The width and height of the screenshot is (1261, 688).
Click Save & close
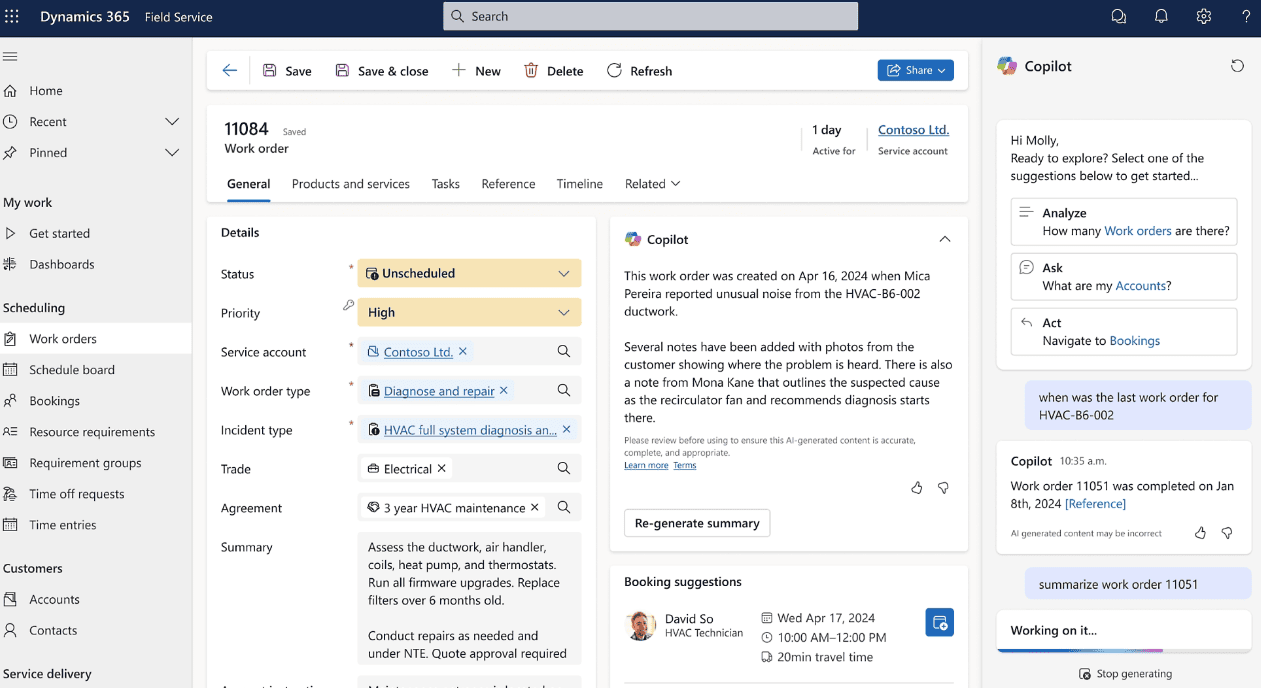(381, 71)
